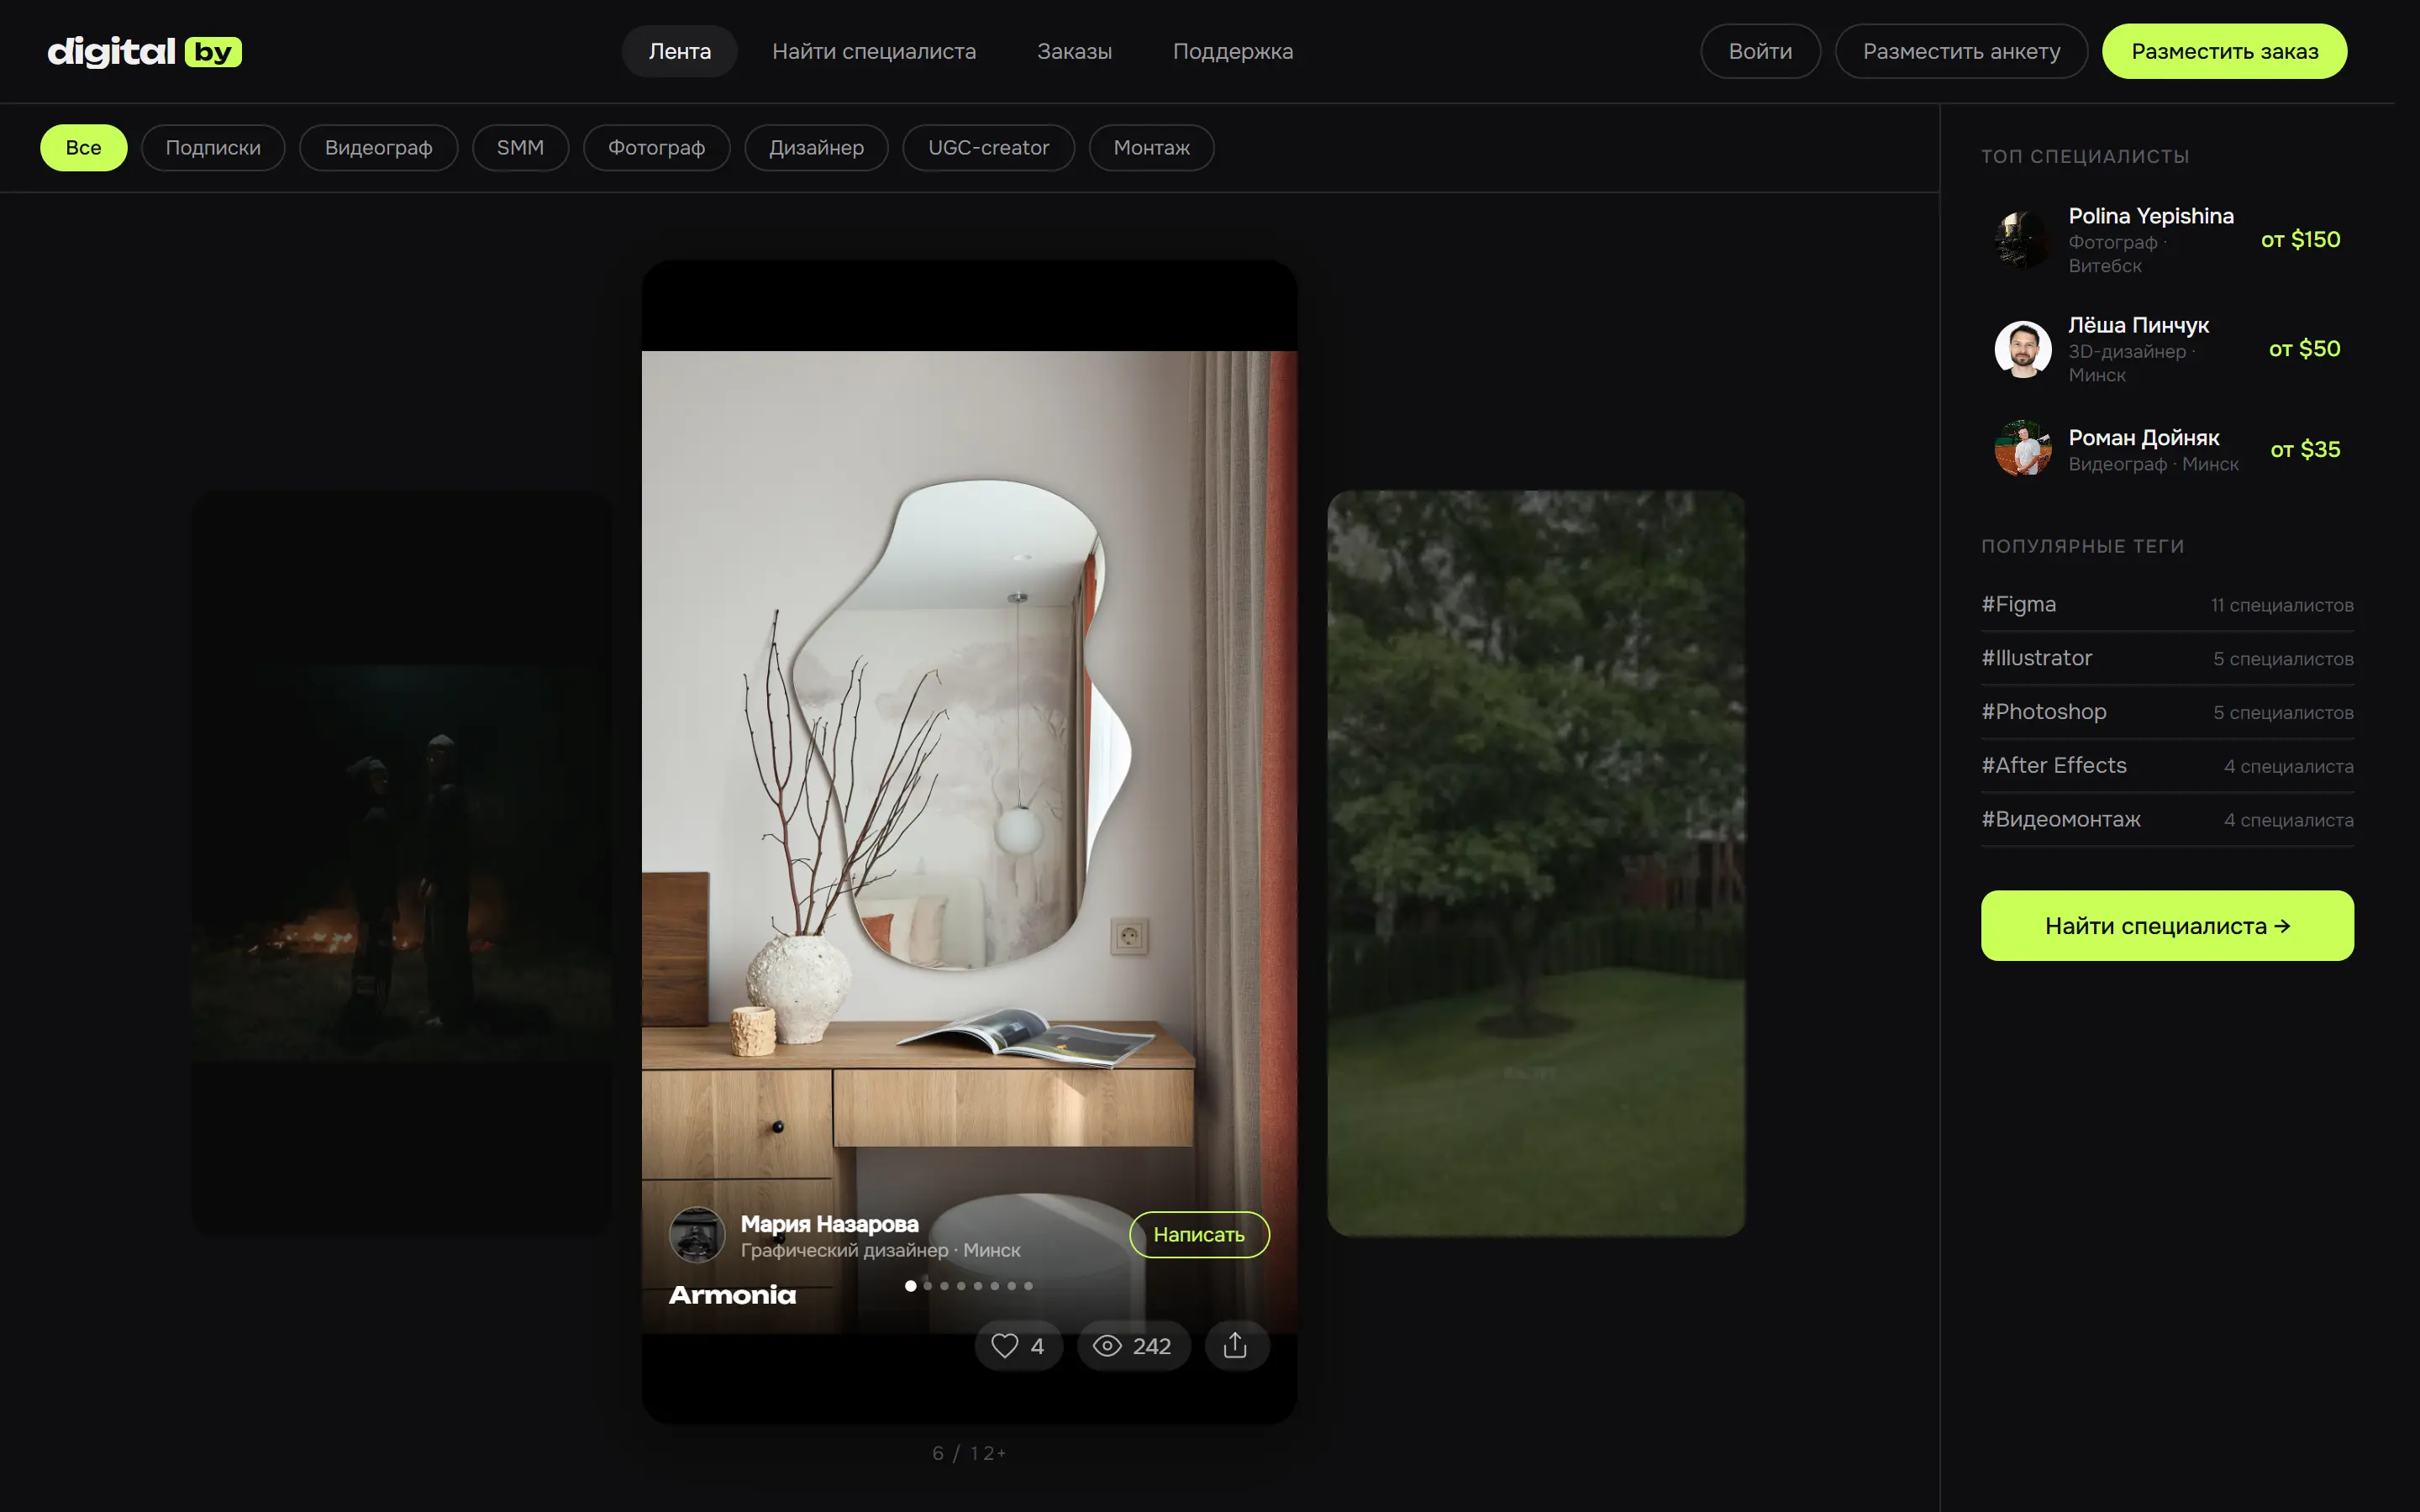Open Polina Yepishina's avatar
This screenshot has width=2420, height=1512.
2023,240
